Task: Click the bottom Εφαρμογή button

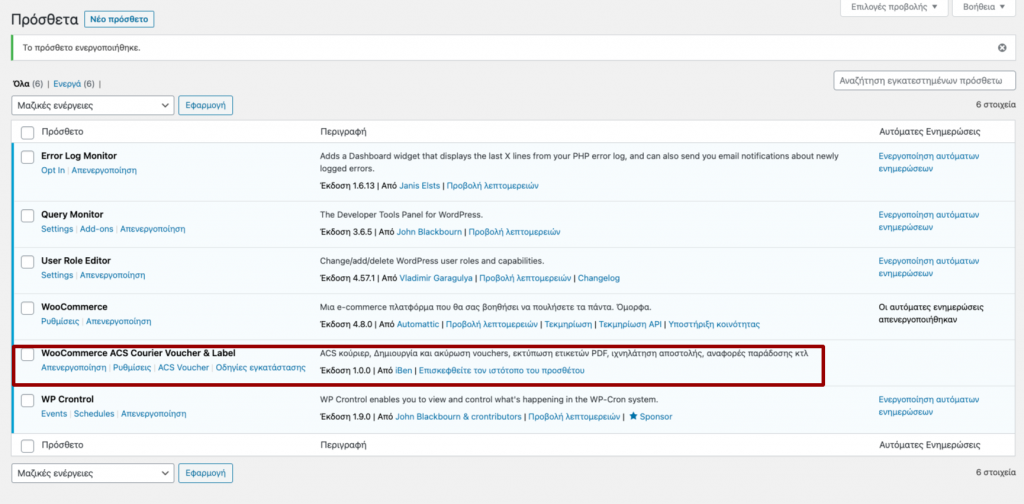Action: click(206, 473)
